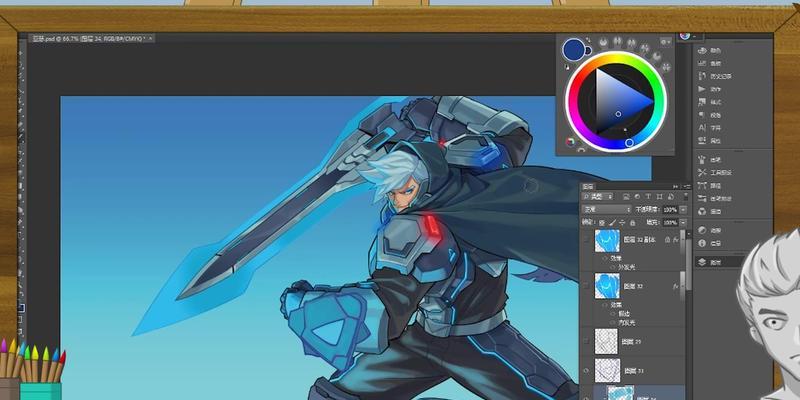This screenshot has height=400, width=800.
Task: Open the blend mode dropdown
Action: click(607, 210)
